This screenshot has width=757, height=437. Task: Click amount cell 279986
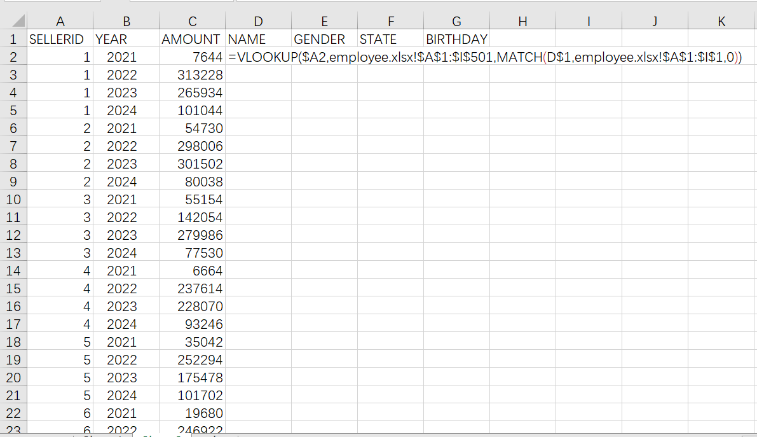[x=192, y=235]
